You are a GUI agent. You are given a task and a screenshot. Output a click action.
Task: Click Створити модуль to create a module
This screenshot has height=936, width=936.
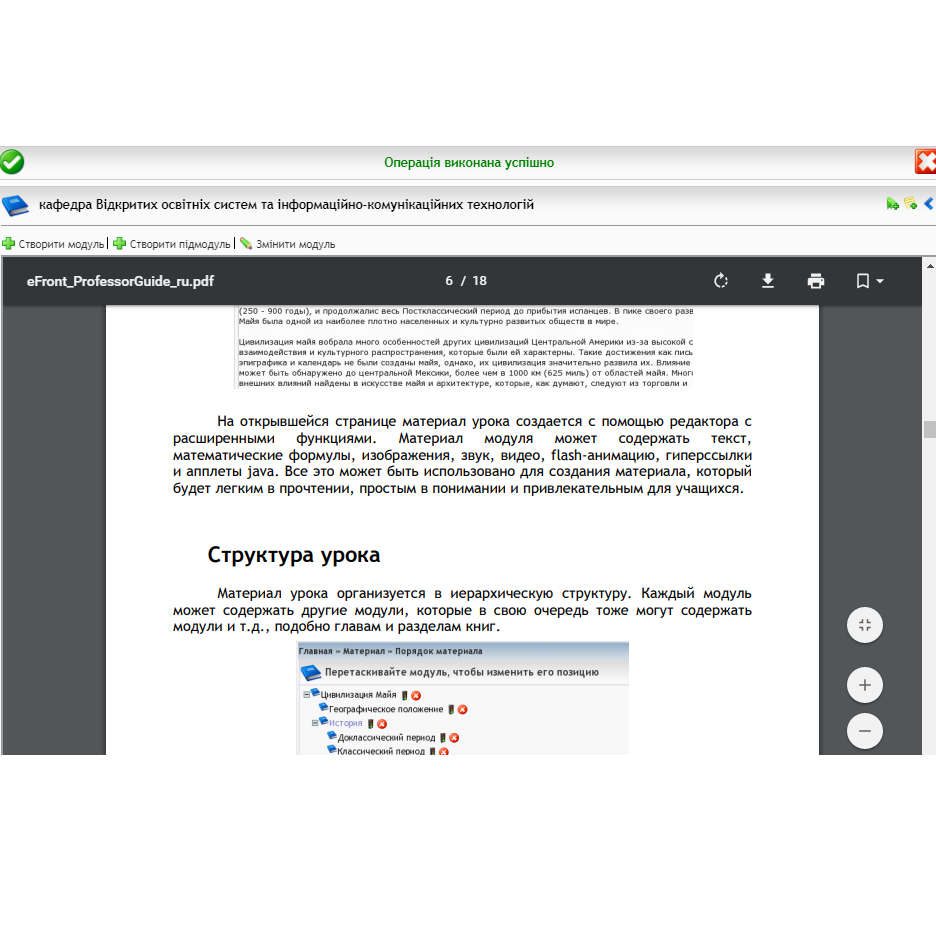56,243
